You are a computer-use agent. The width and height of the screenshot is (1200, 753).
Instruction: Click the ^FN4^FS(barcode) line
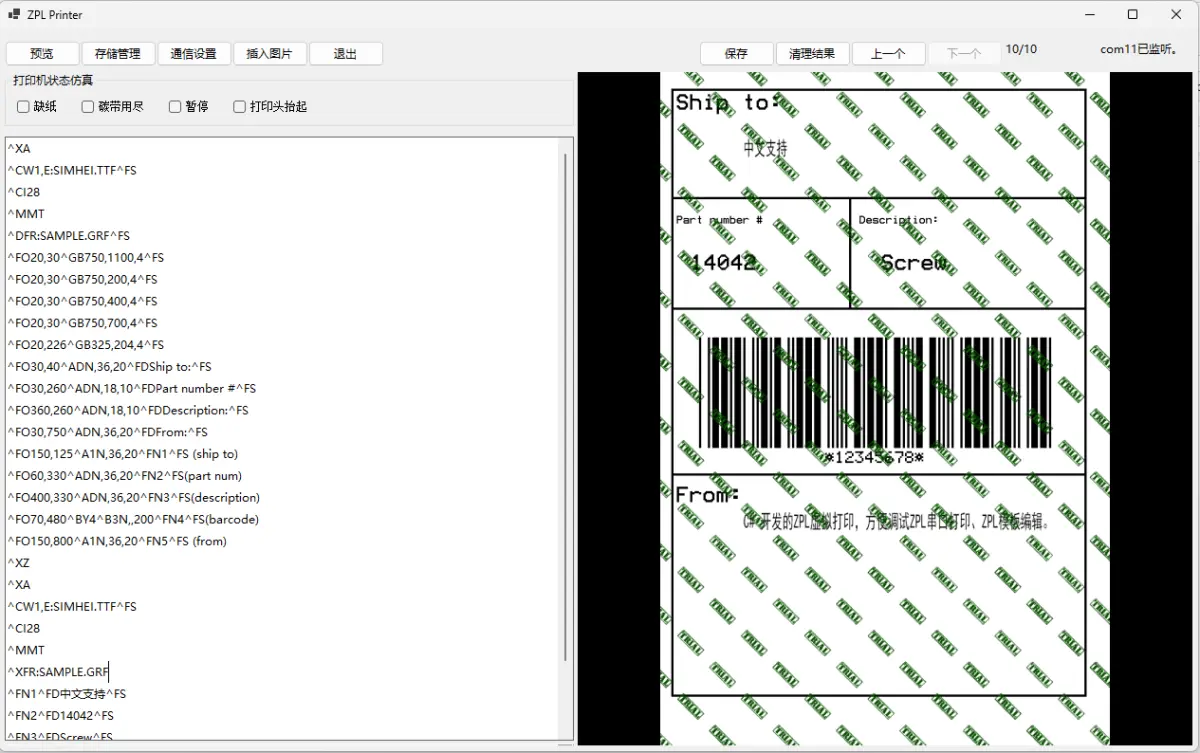(x=133, y=520)
